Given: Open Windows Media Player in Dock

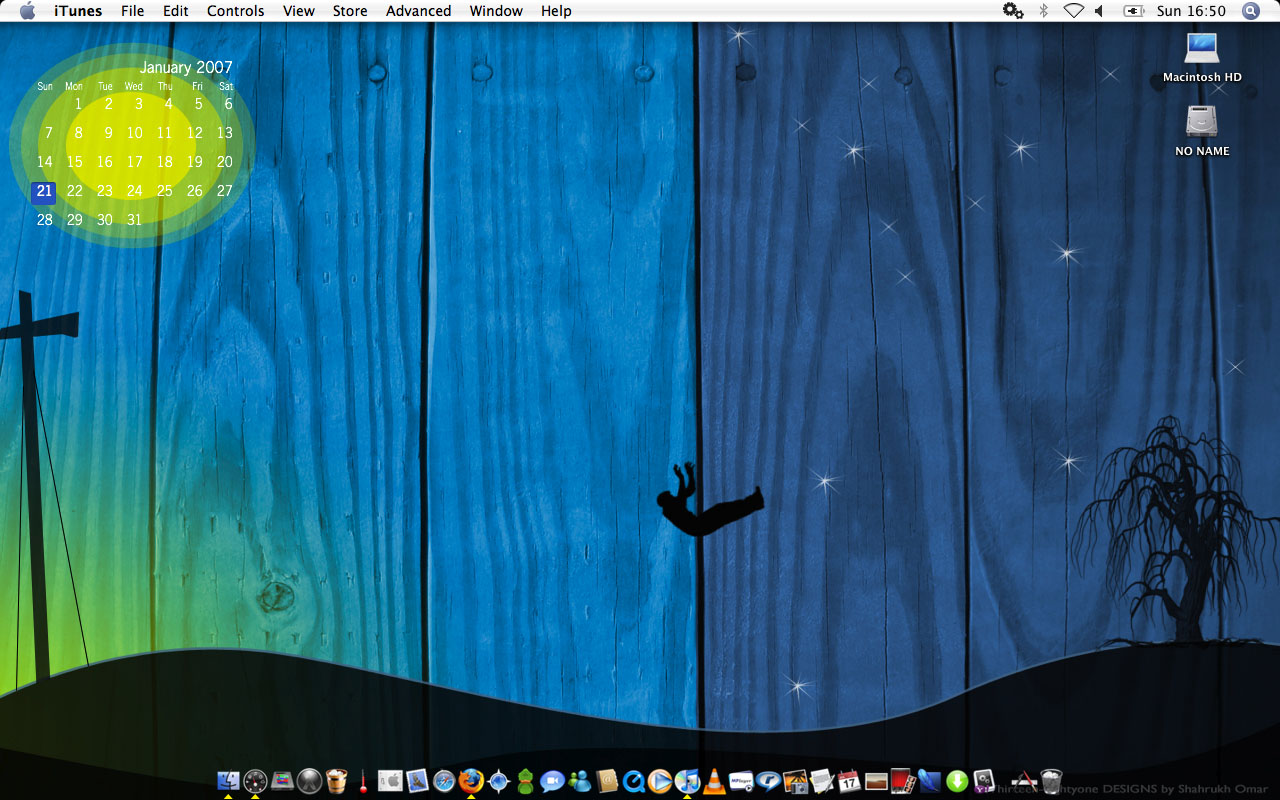Looking at the screenshot, I should point(660,781).
